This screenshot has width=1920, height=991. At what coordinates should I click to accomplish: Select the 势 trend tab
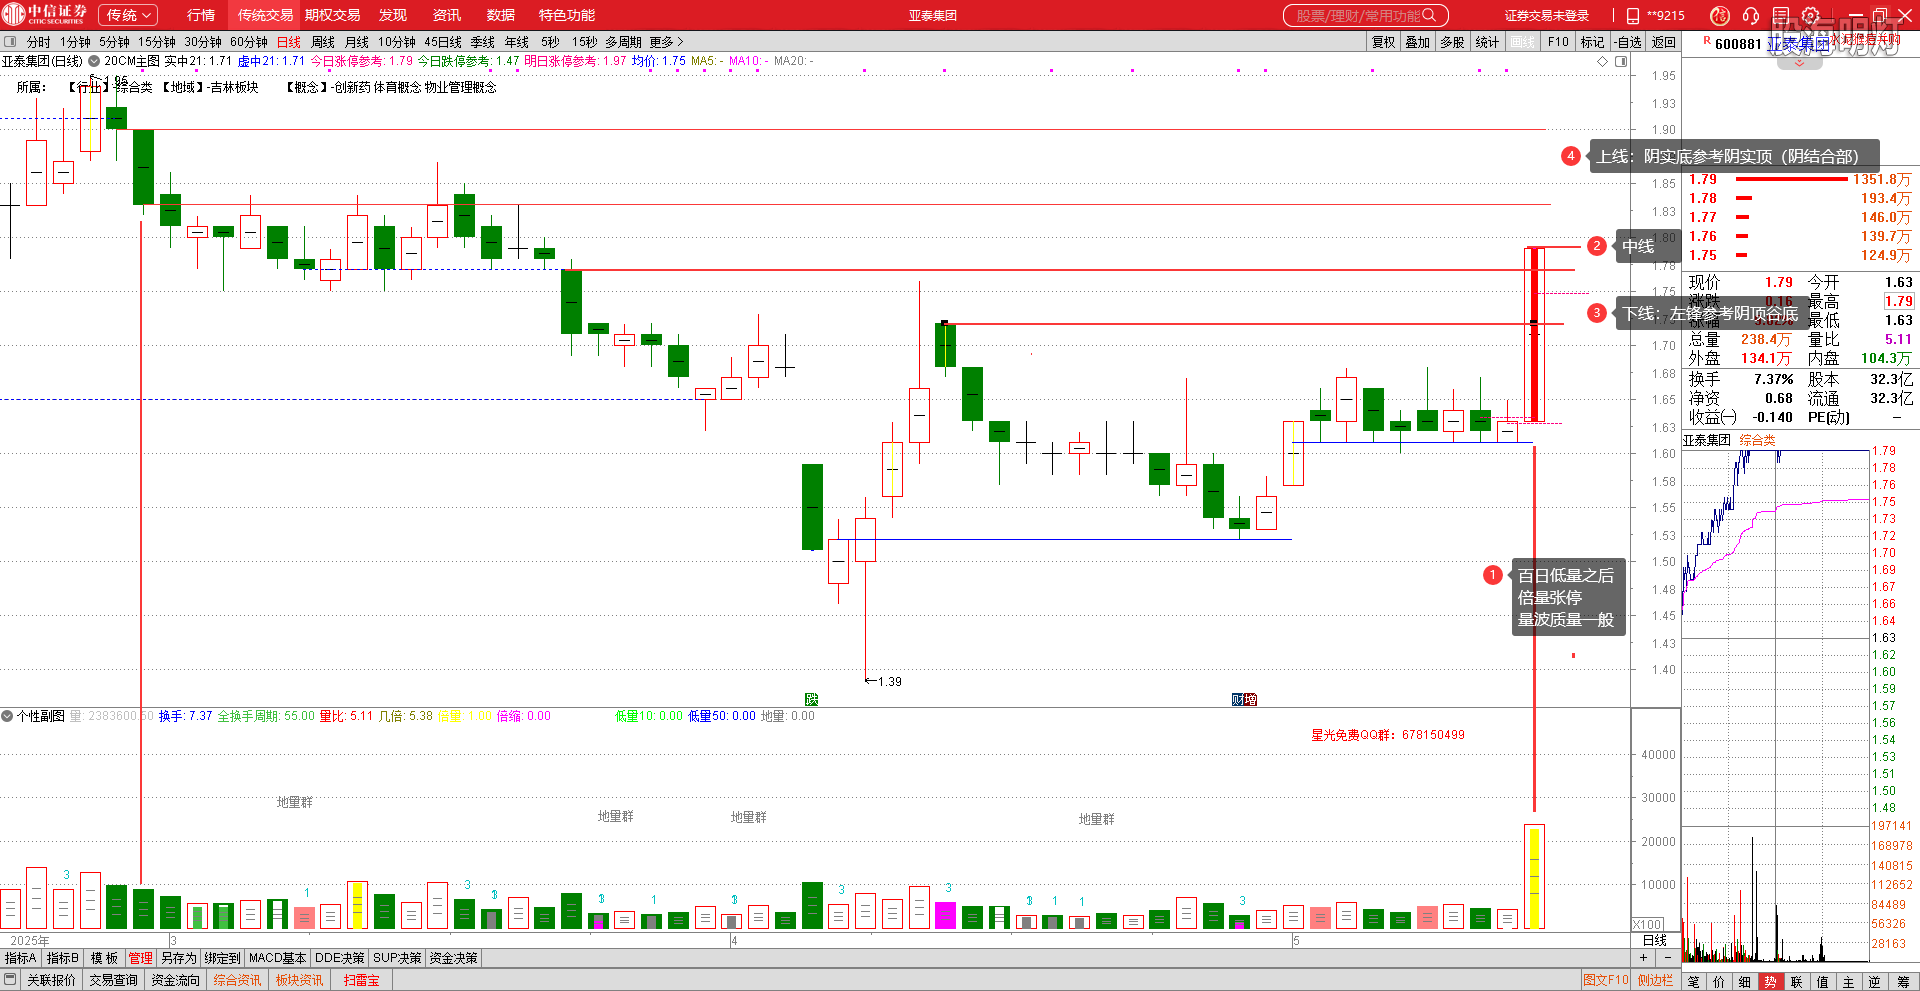pos(1770,982)
